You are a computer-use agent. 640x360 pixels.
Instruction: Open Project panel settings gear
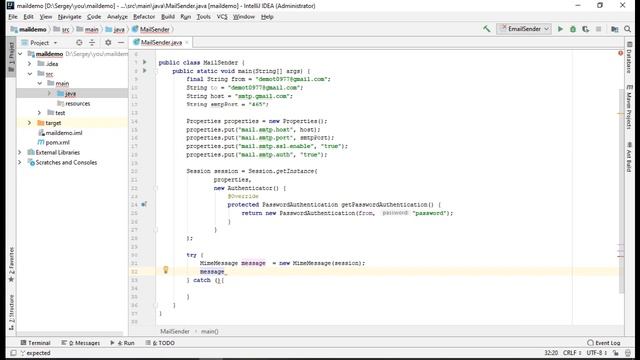point(108,42)
